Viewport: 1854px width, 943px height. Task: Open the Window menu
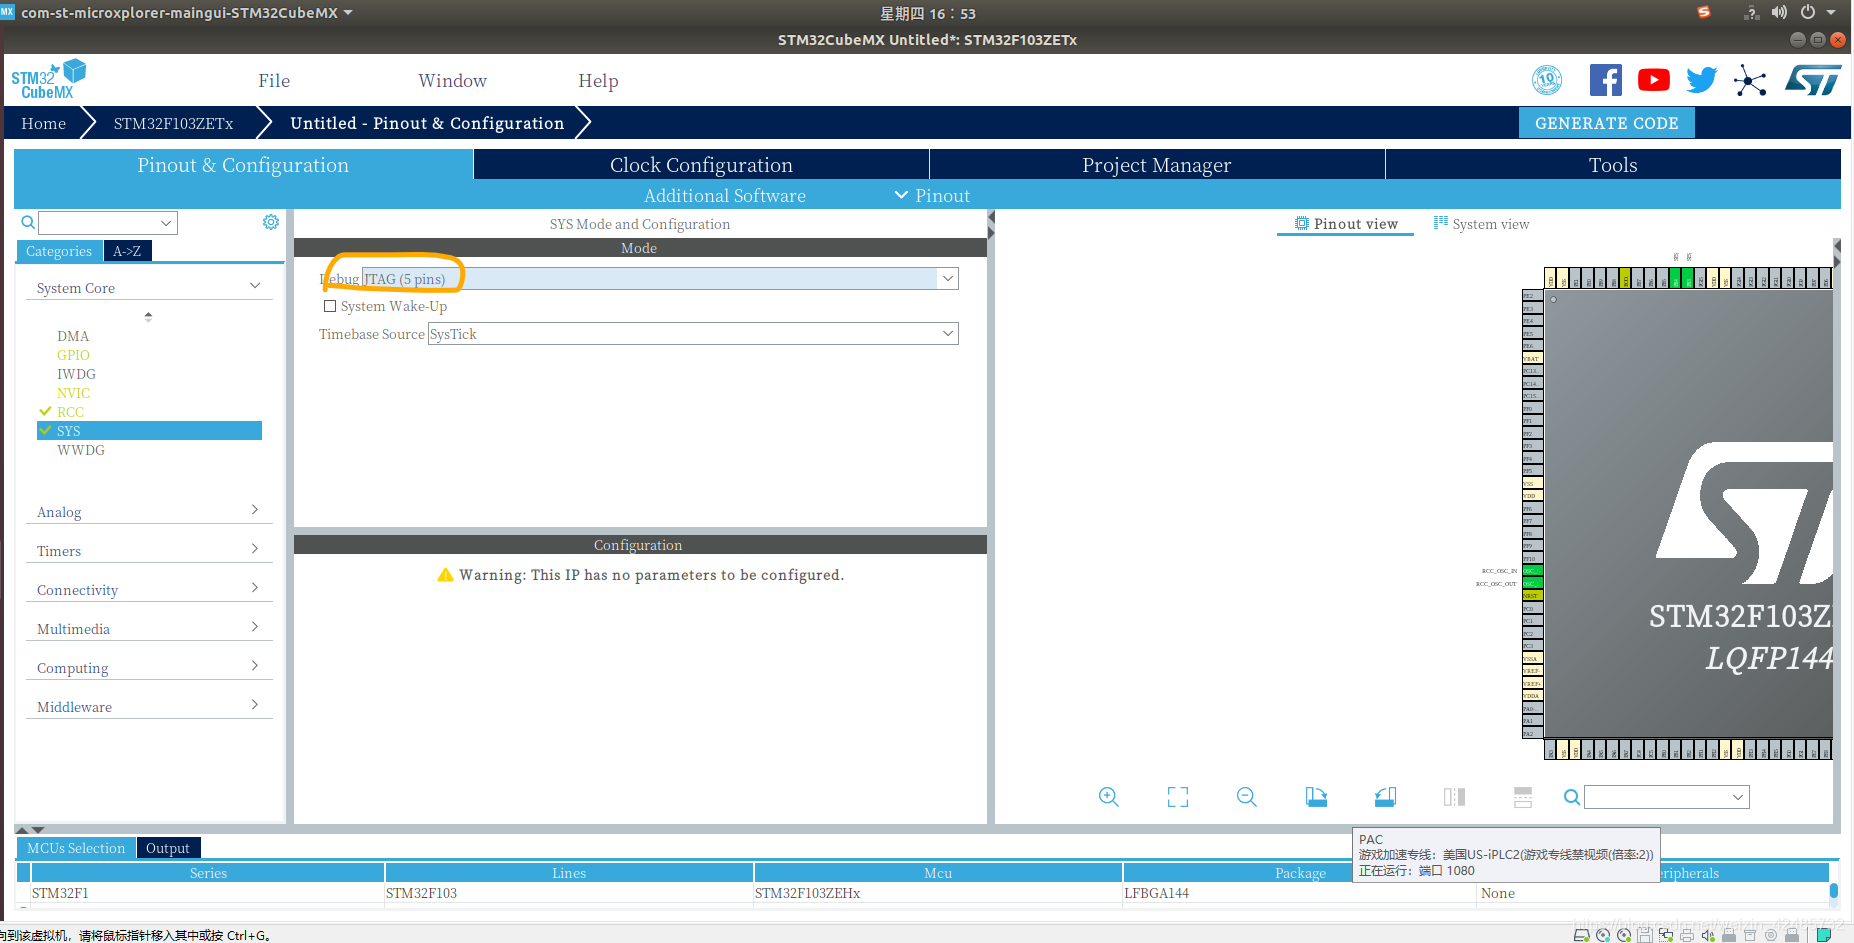click(452, 80)
